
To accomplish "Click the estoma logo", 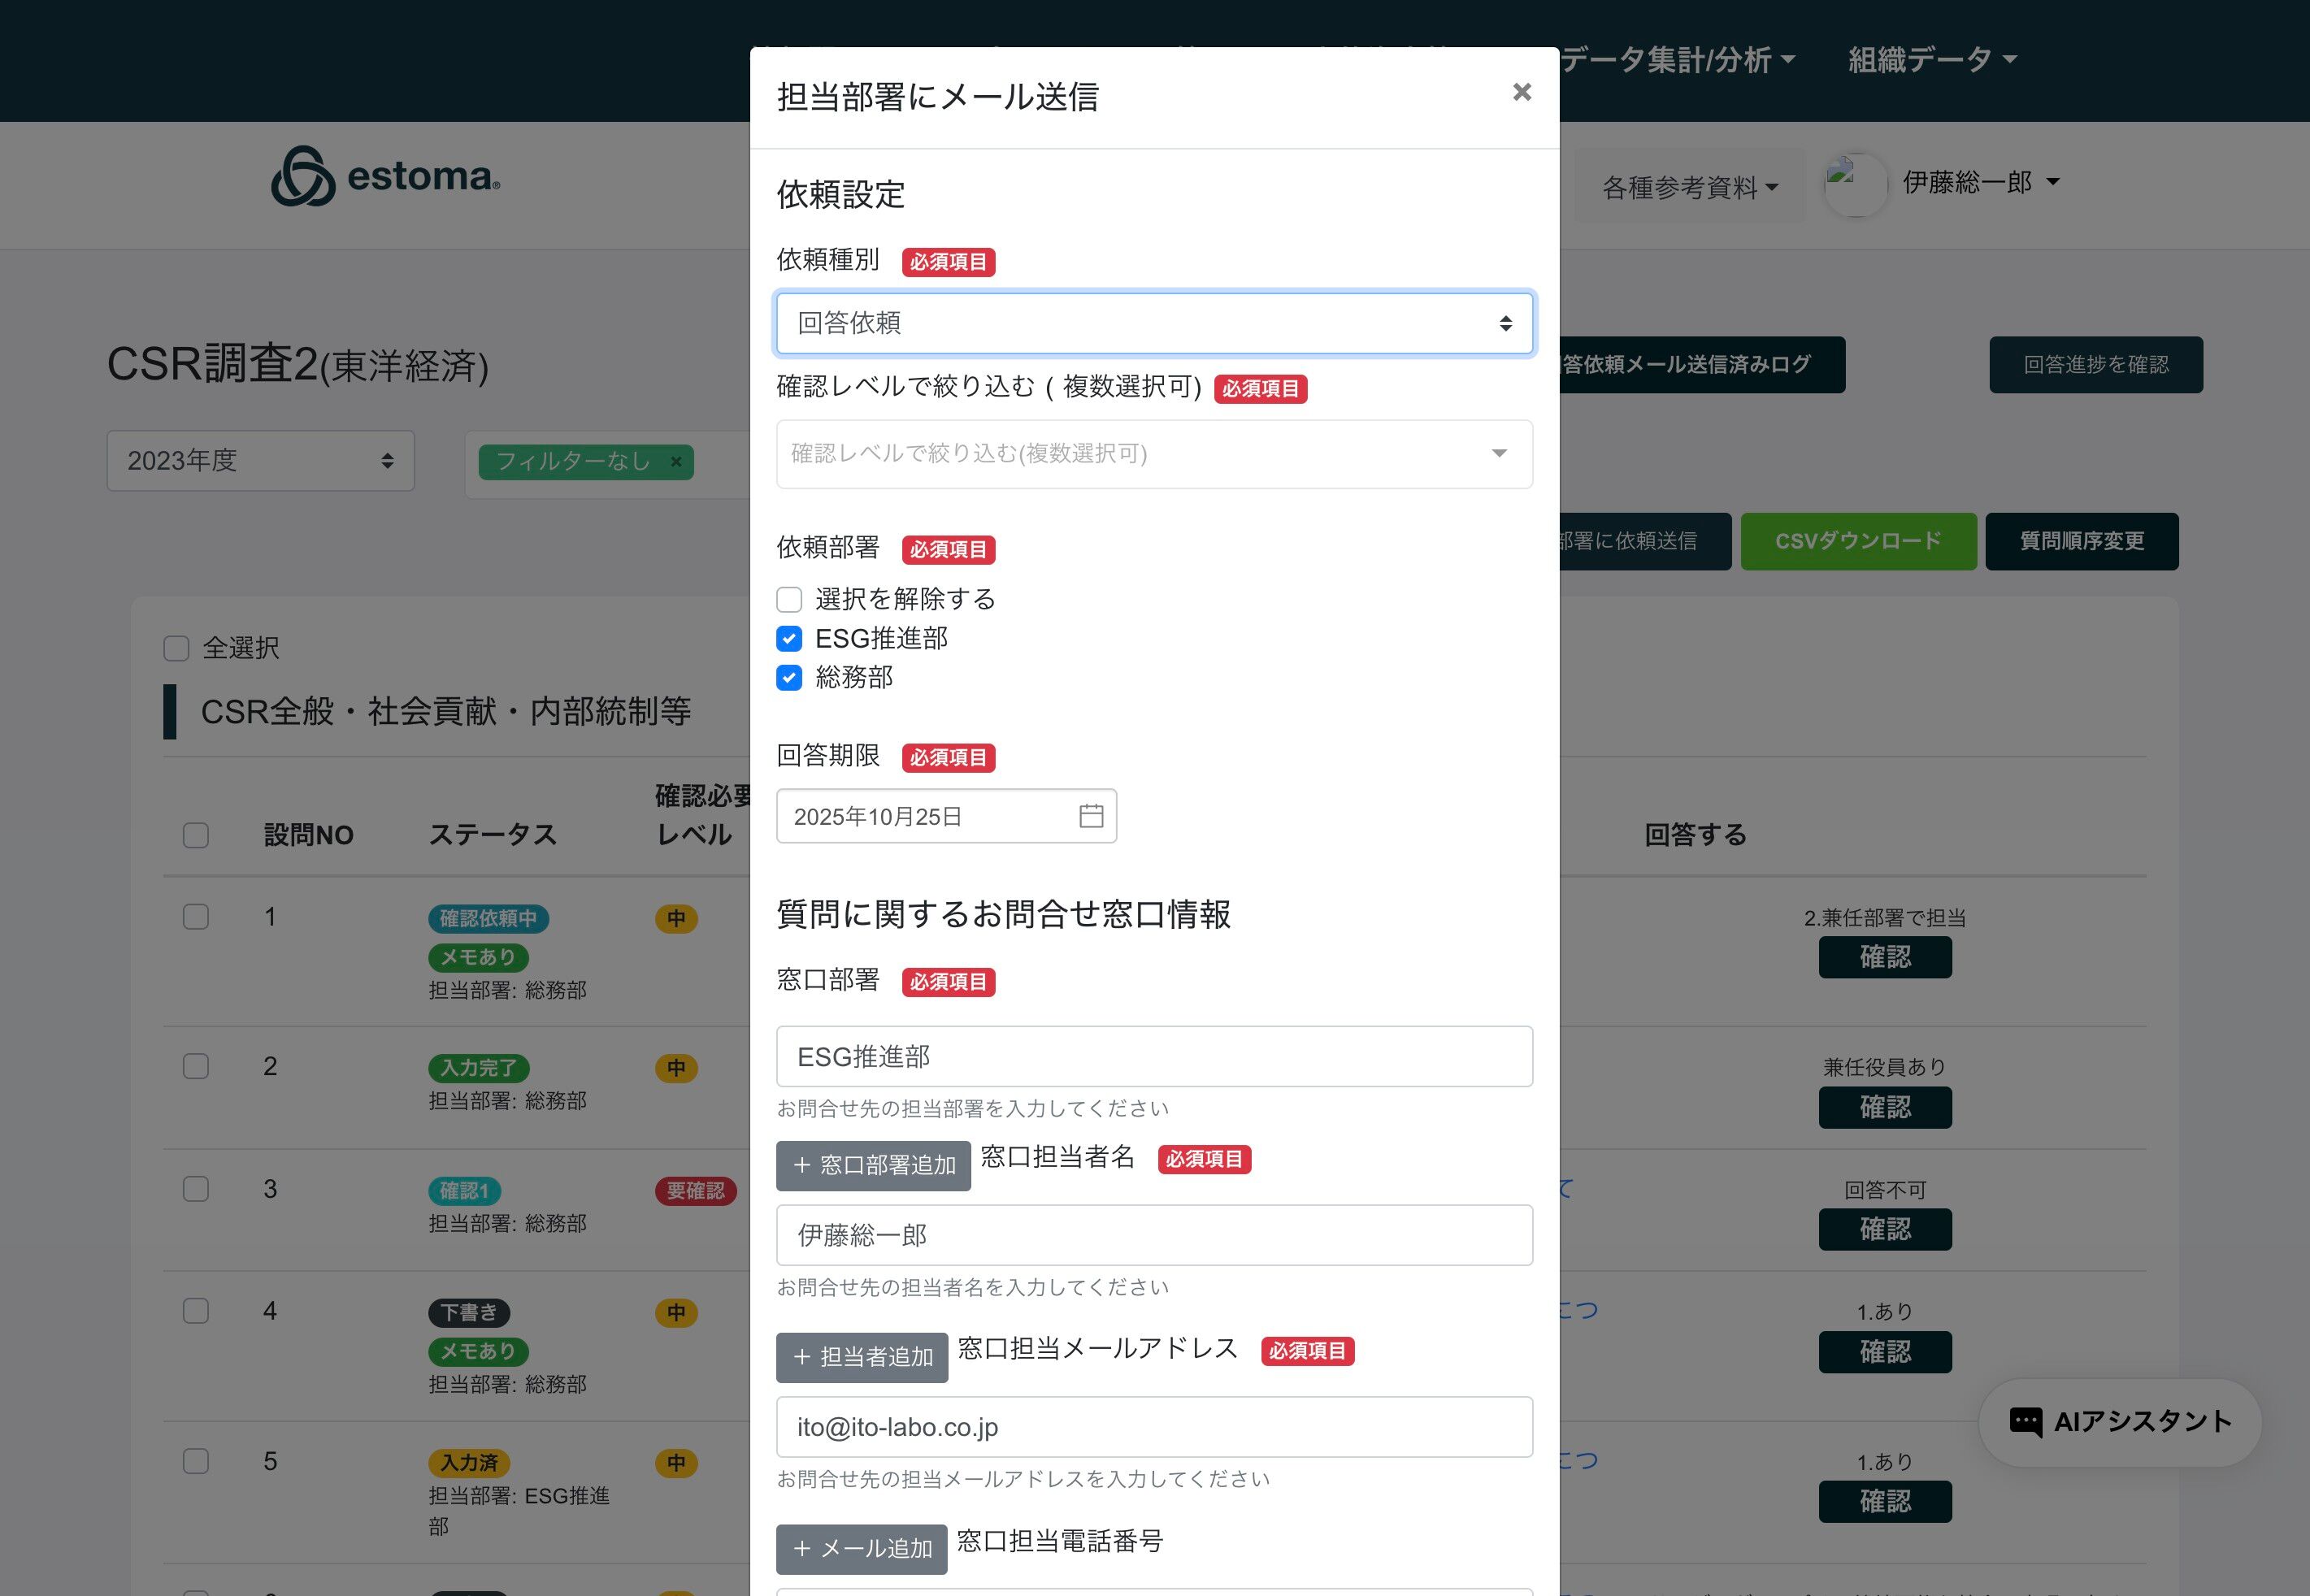I will tap(386, 177).
